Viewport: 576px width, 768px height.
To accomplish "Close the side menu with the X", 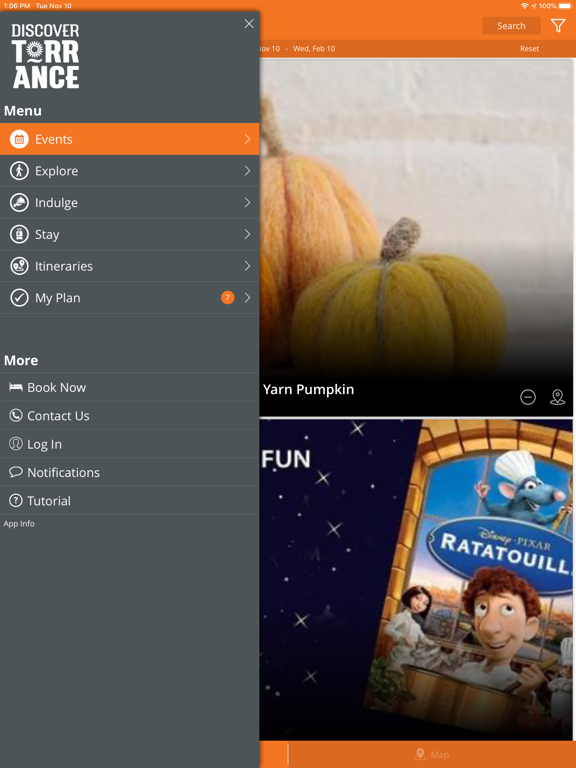I will (249, 24).
